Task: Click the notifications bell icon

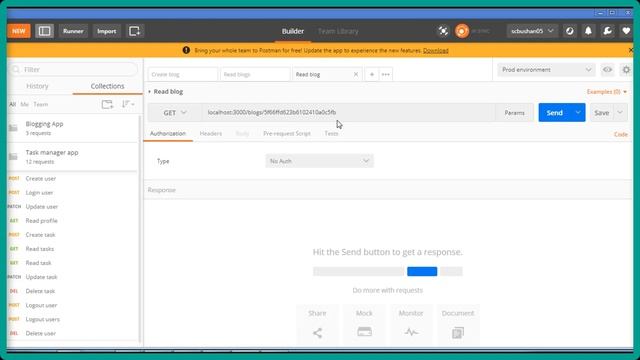Action: tap(588, 31)
